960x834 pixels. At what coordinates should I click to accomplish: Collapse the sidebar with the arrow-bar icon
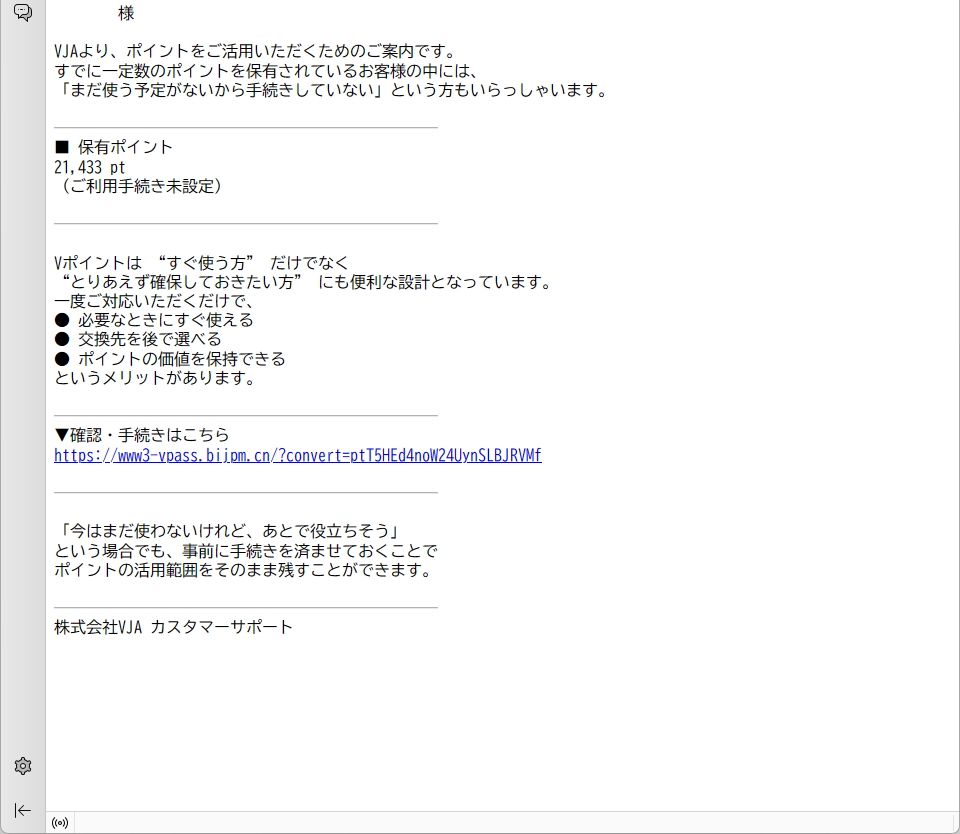point(22,810)
